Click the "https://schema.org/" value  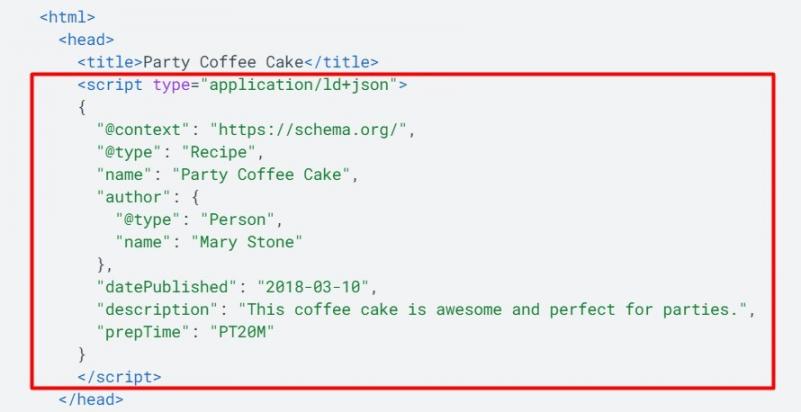coord(309,130)
